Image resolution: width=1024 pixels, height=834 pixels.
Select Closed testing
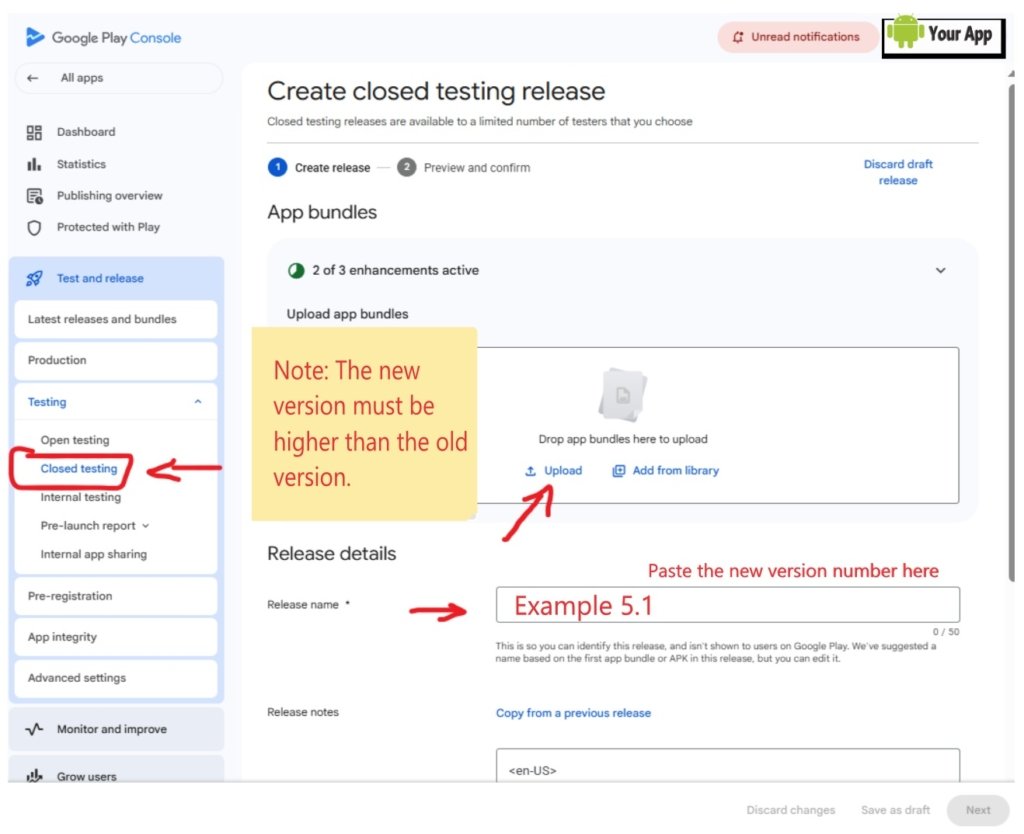click(79, 468)
